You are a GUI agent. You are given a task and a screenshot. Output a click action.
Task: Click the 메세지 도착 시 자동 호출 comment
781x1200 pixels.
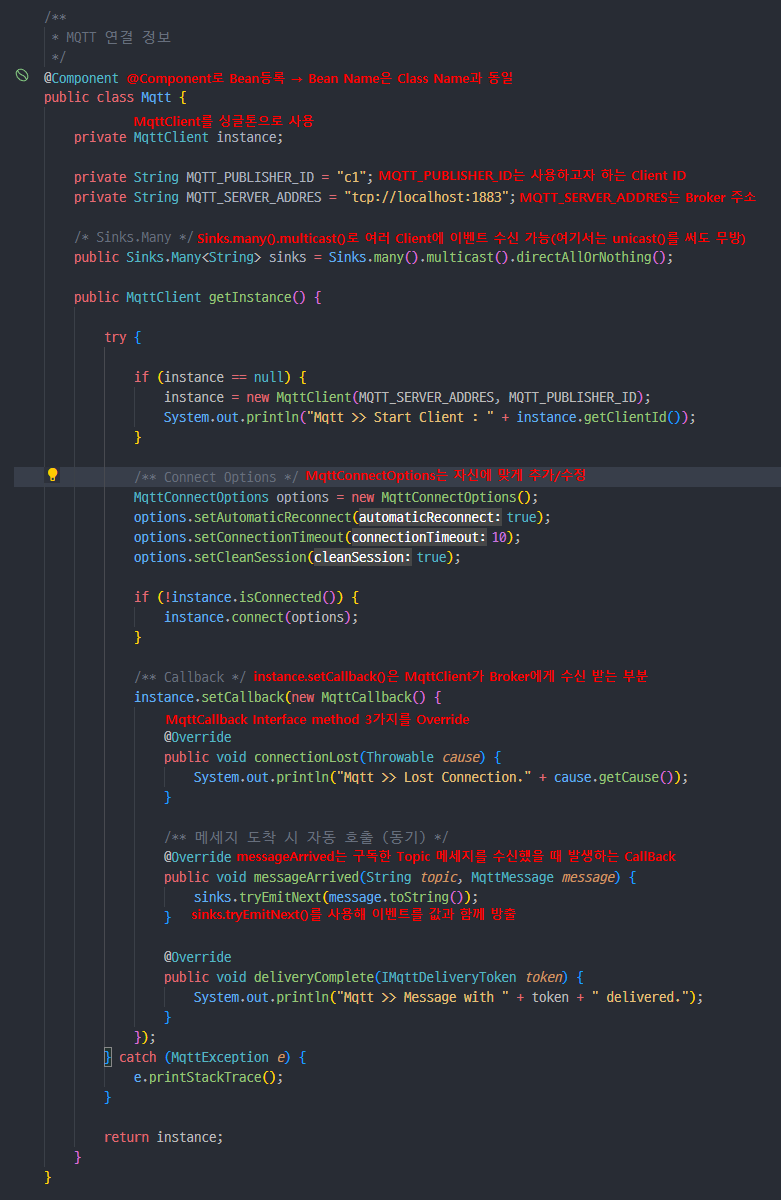(306, 837)
